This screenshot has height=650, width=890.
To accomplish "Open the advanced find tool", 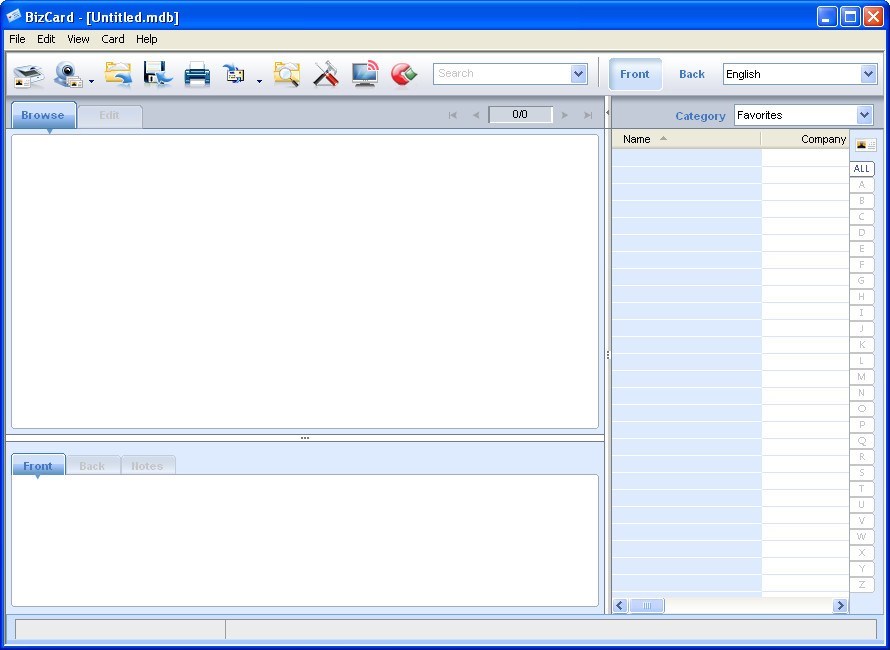I will pyautogui.click(x=287, y=73).
